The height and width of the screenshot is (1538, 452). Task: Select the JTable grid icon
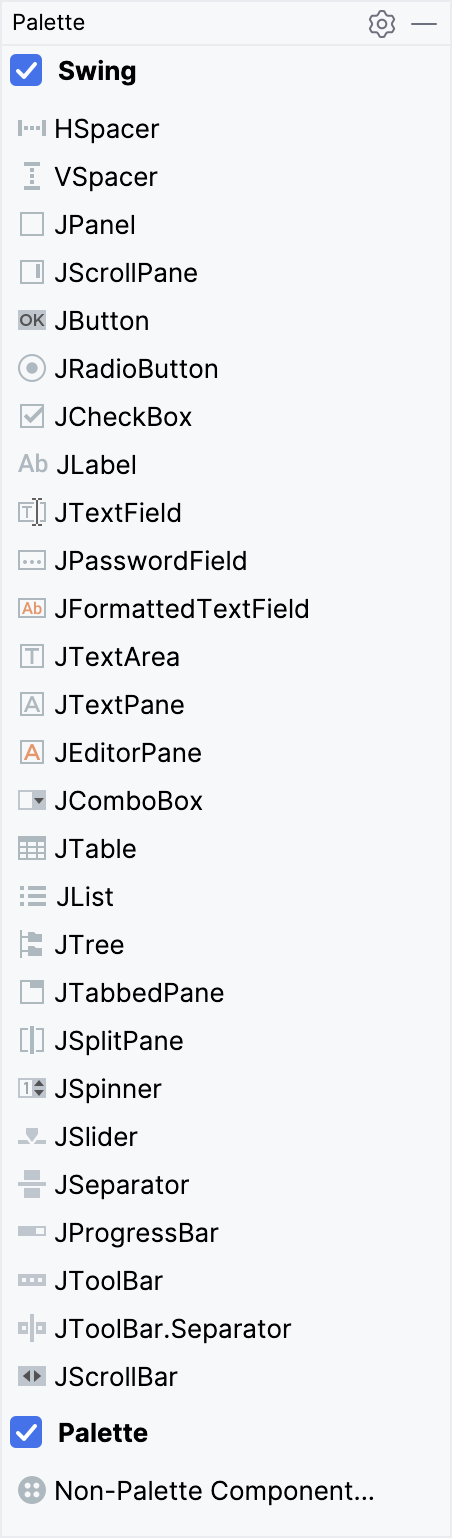(32, 849)
